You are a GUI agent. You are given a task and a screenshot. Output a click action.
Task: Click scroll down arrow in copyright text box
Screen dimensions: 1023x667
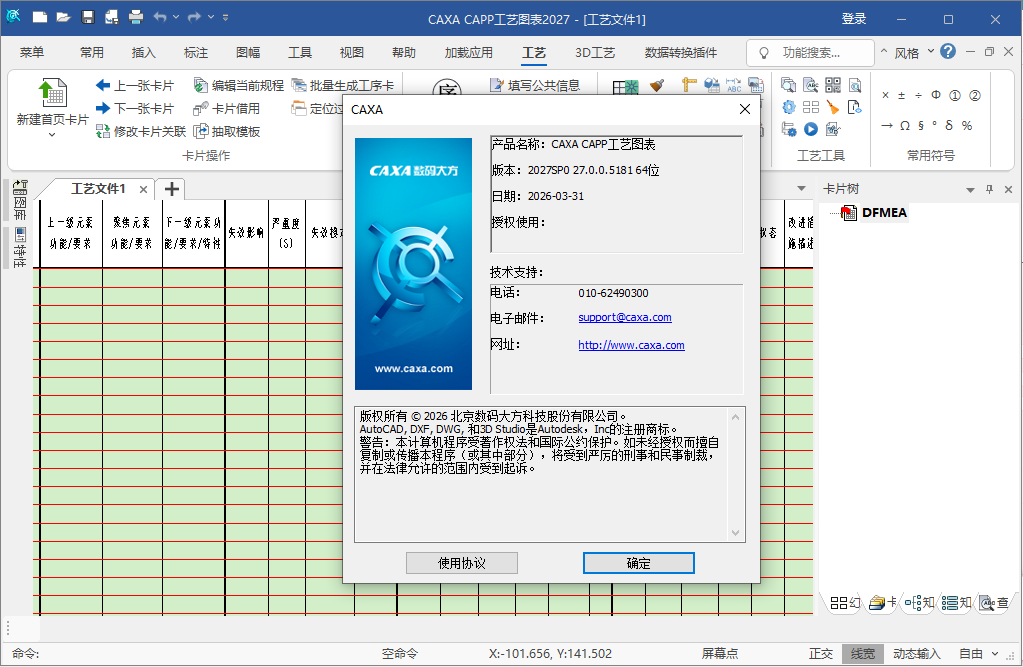(735, 533)
